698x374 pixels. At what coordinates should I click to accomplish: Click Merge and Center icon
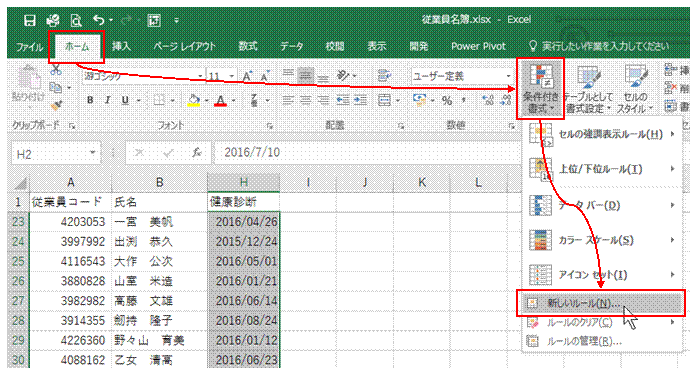pos(384,101)
